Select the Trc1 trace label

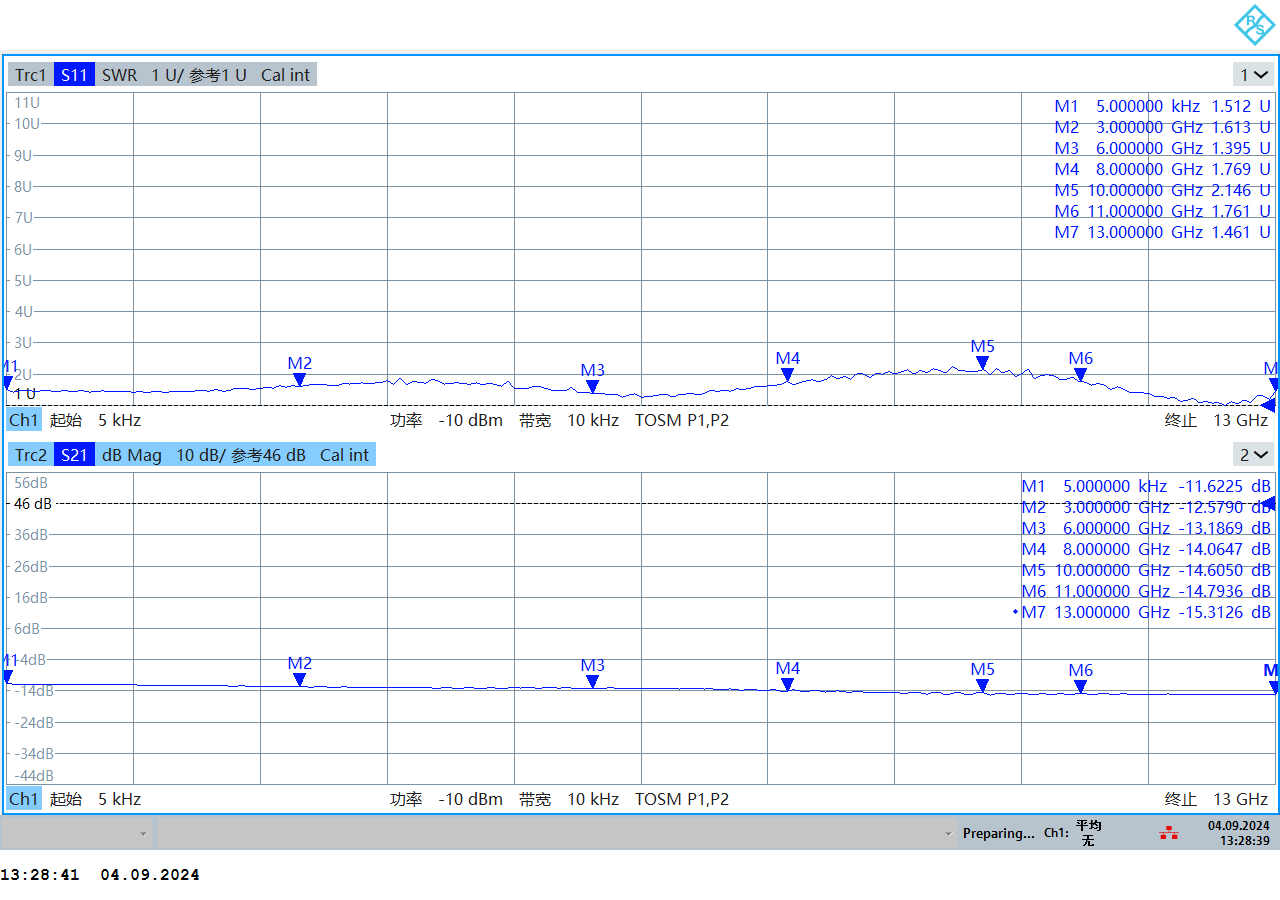(31, 75)
